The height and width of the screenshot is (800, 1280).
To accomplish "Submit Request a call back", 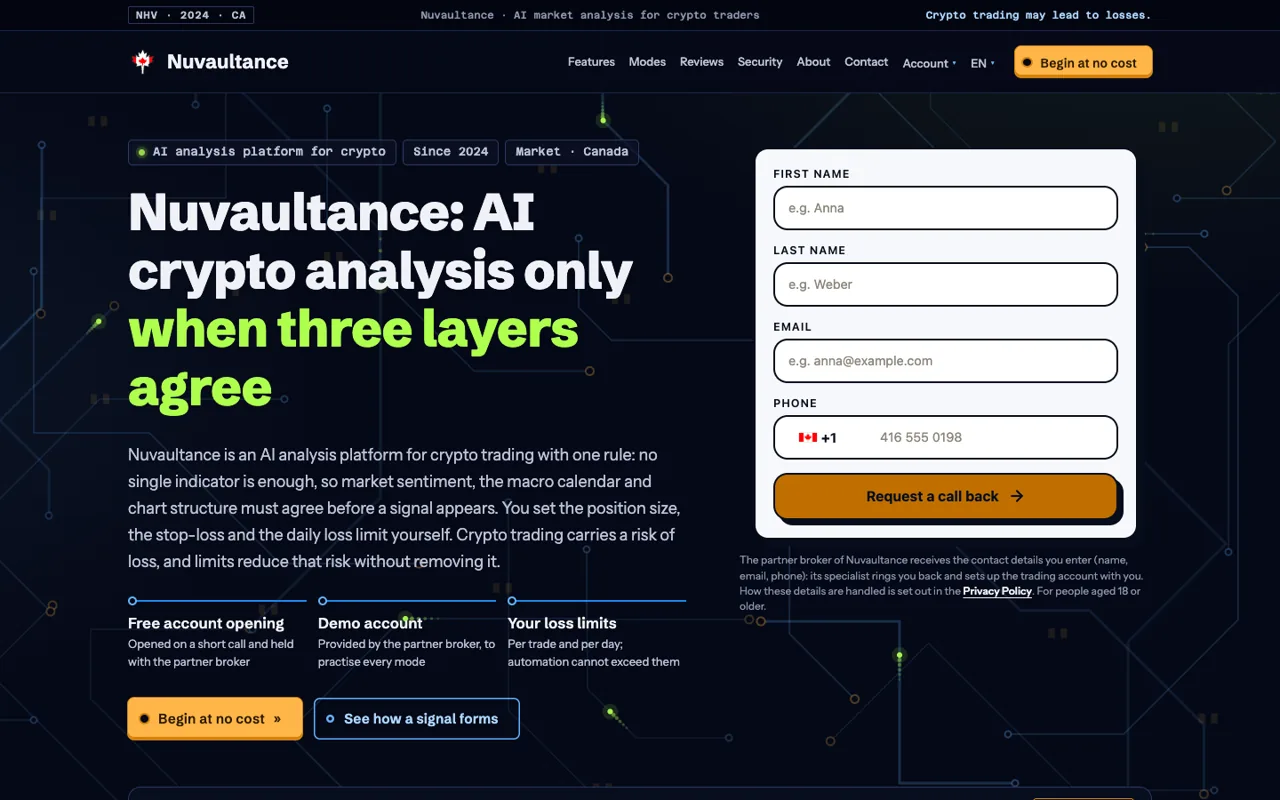I will pyautogui.click(x=945, y=496).
